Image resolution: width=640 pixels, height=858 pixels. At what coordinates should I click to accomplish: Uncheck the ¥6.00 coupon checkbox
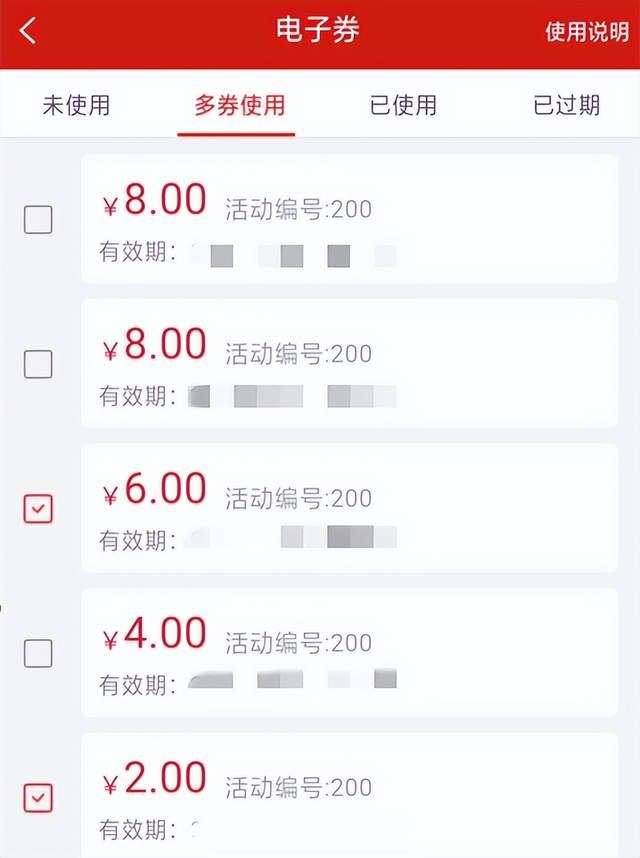pos(38,509)
